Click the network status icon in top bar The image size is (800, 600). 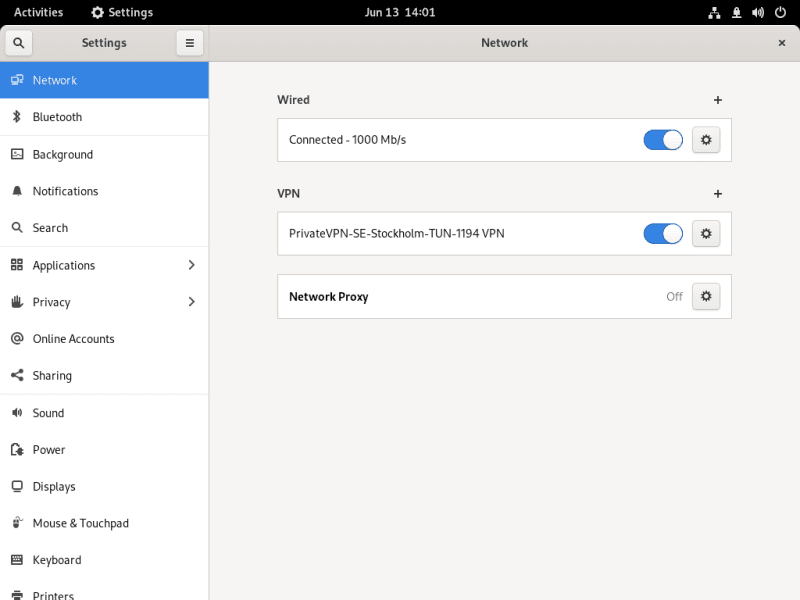point(714,13)
